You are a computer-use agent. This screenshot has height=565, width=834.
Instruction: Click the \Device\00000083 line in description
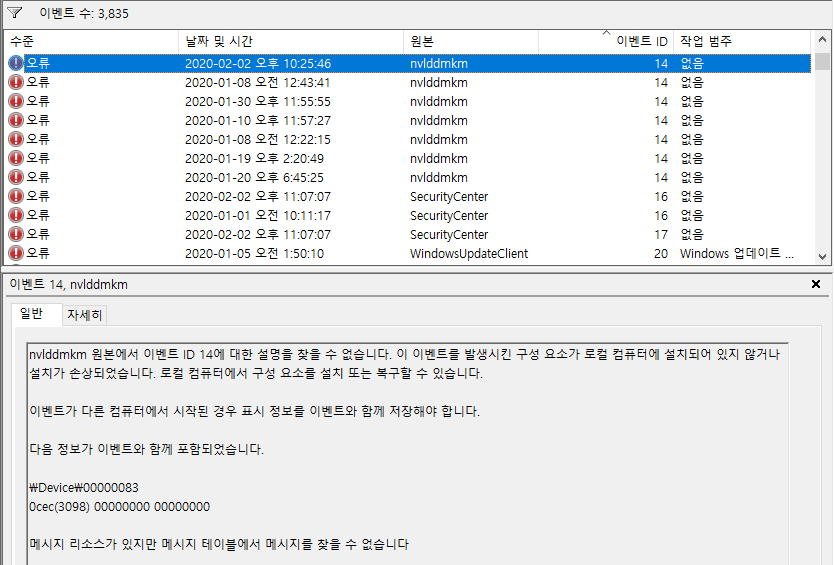84,487
